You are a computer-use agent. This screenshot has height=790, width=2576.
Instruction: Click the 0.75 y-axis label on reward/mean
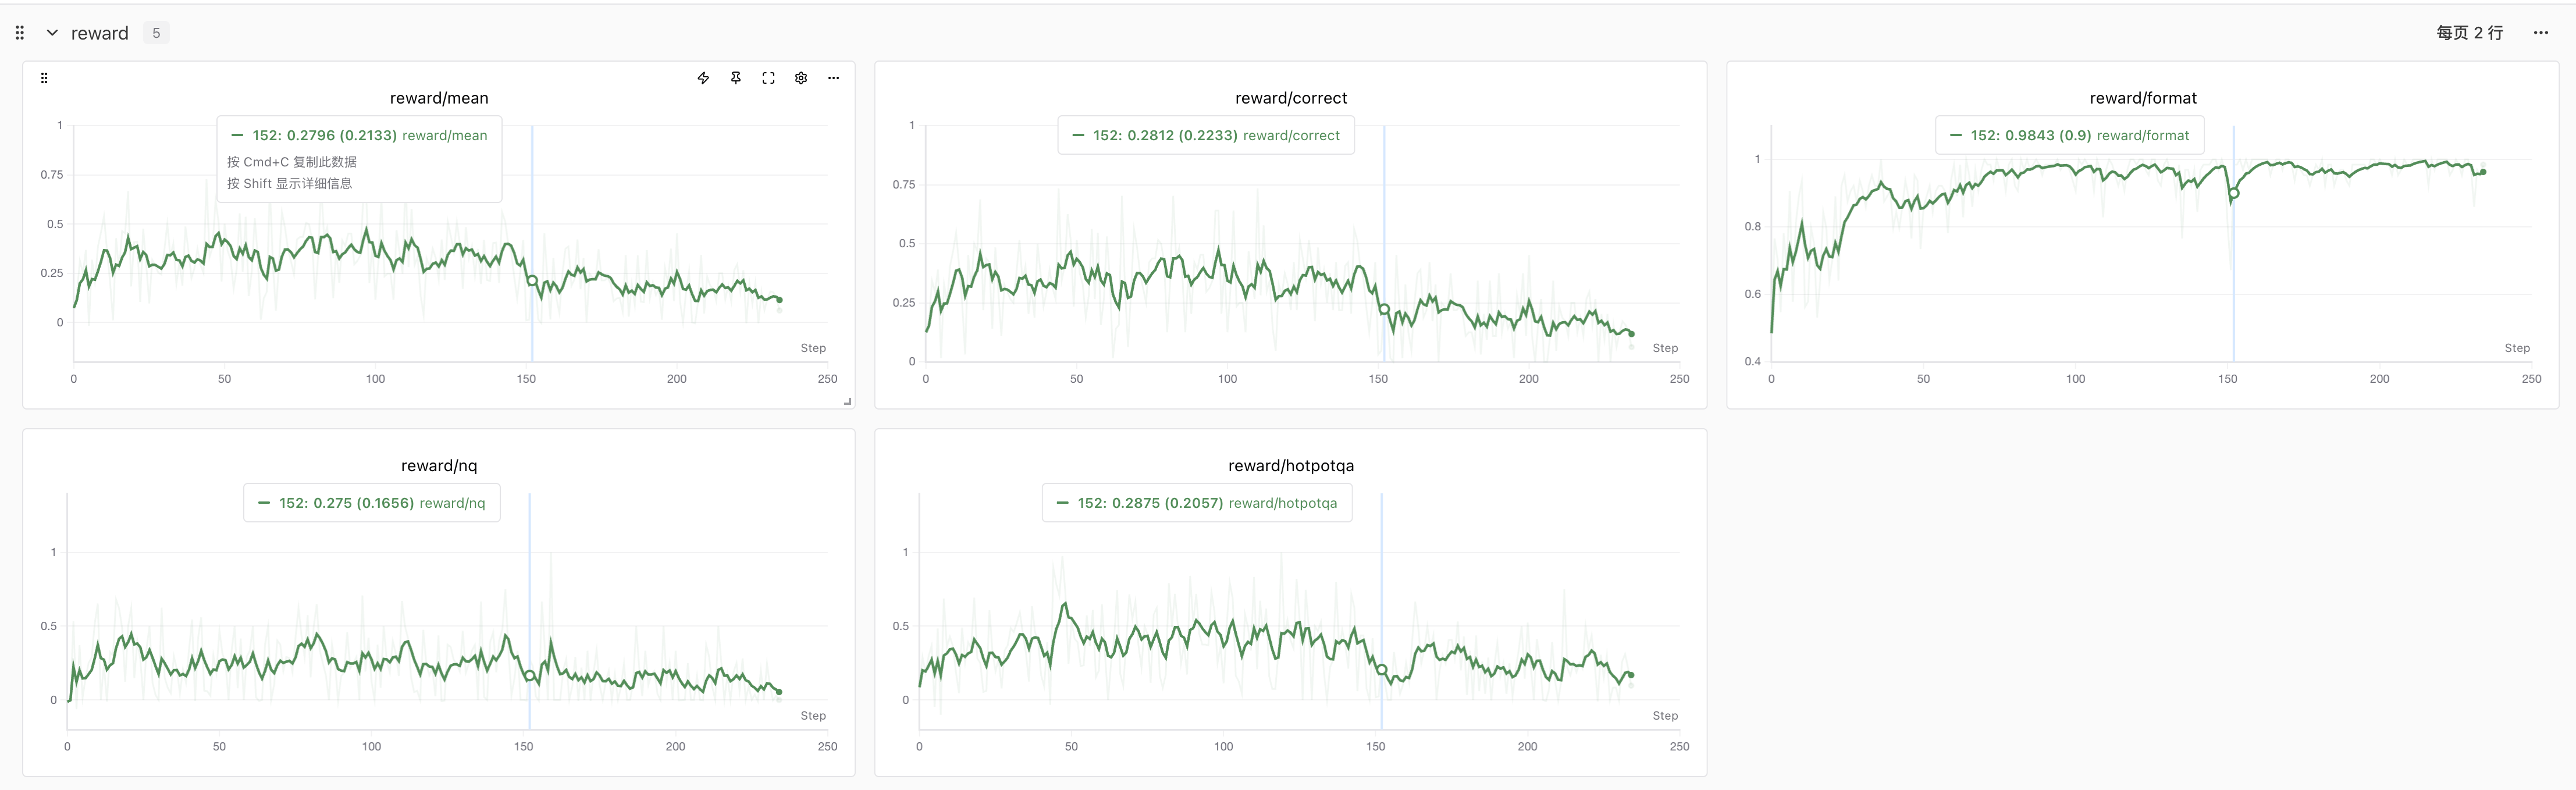click(52, 175)
